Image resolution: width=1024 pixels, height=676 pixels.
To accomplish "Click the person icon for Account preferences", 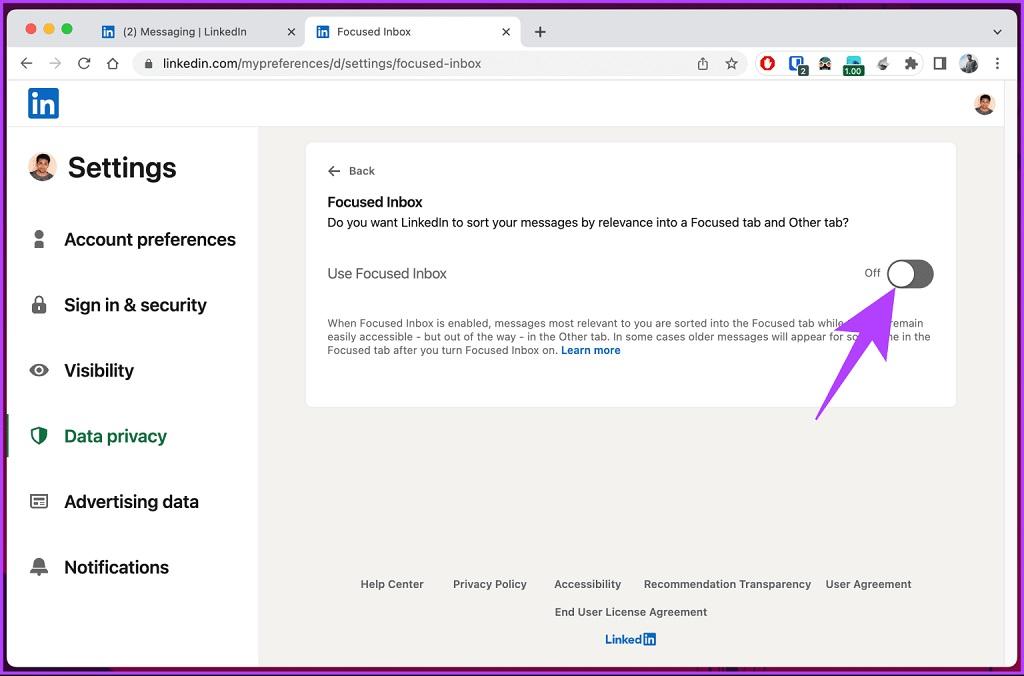I will [x=39, y=239].
